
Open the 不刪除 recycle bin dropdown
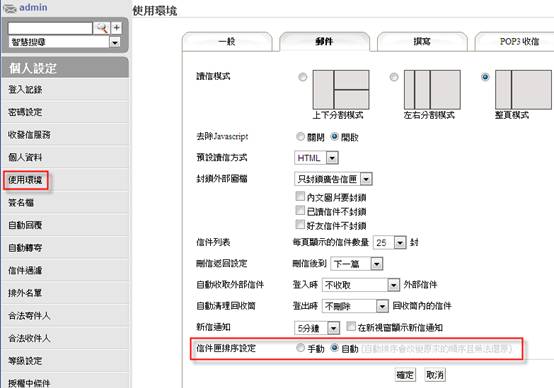[x=355, y=306]
